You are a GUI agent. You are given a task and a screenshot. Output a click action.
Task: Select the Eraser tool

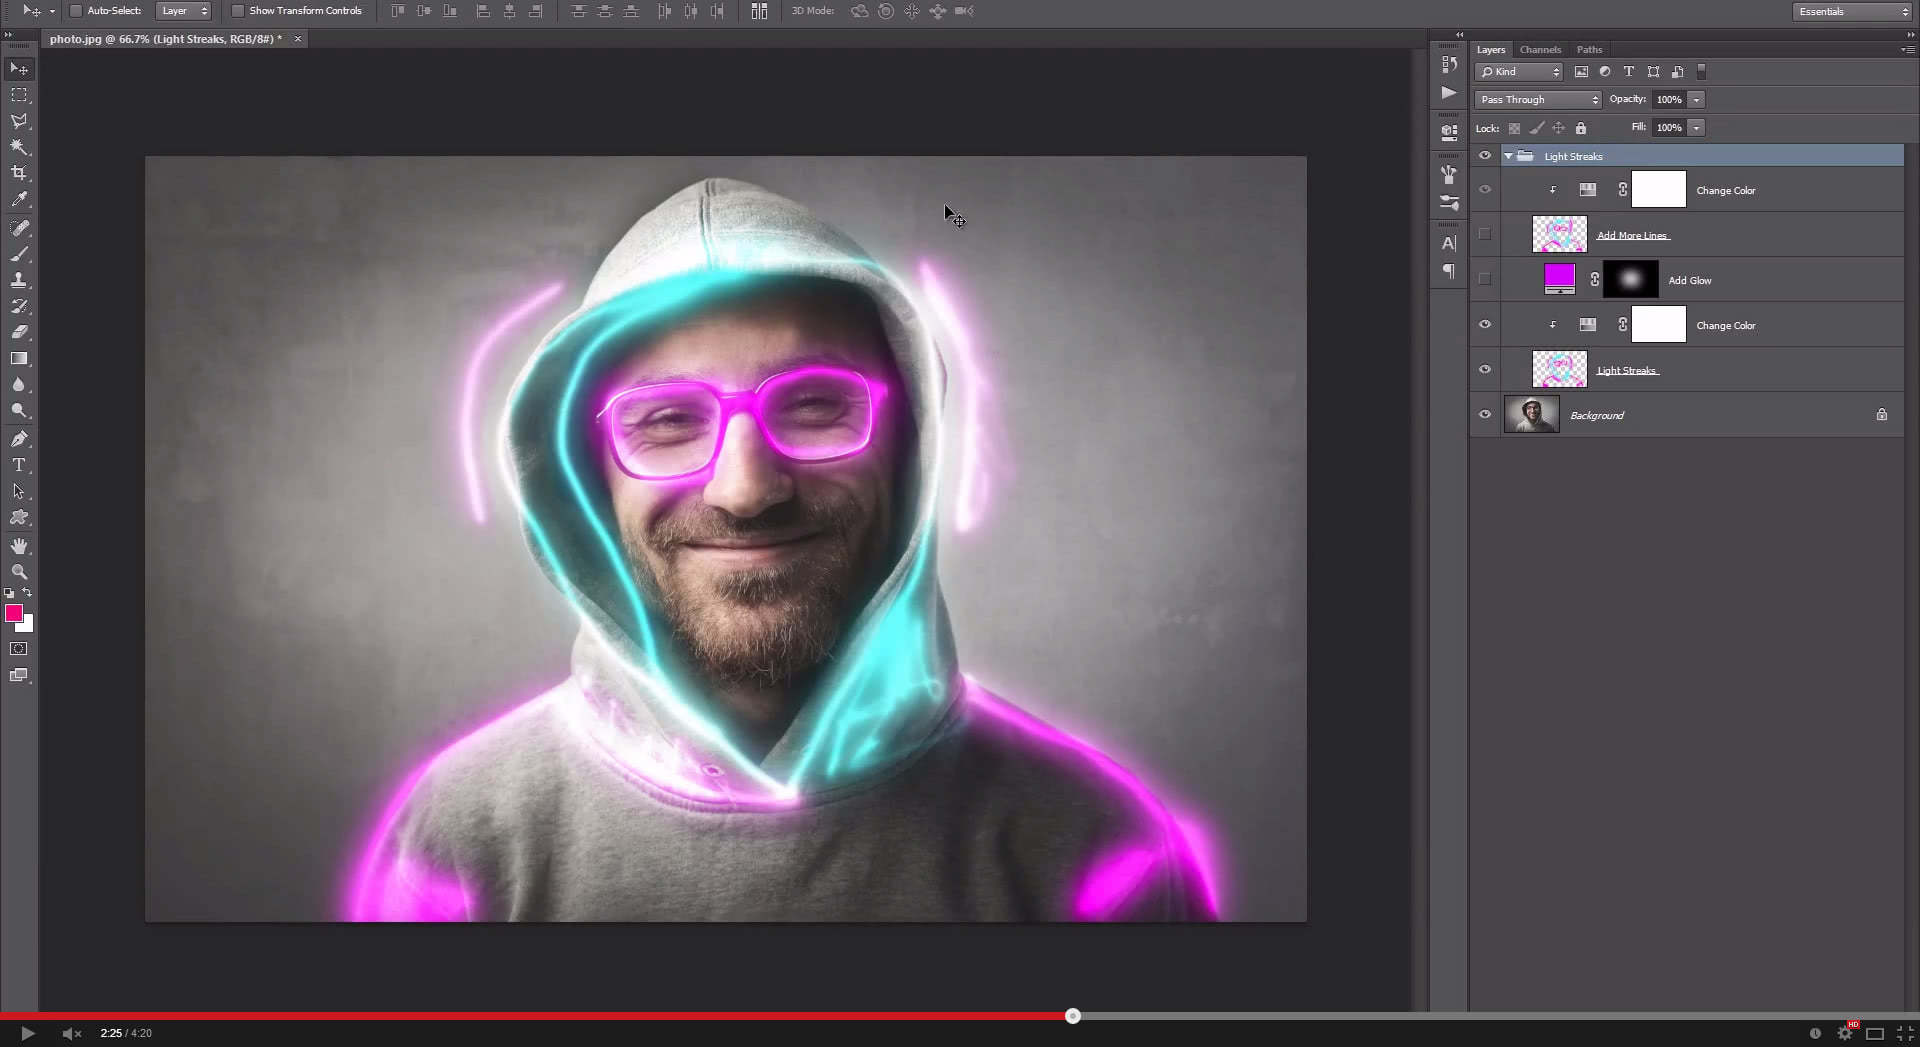click(x=20, y=332)
